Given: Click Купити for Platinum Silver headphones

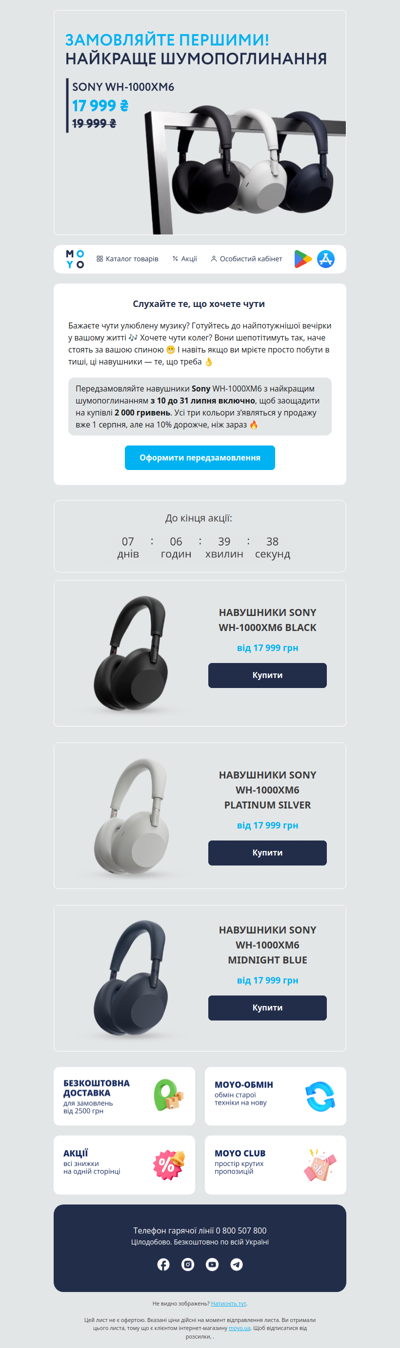Looking at the screenshot, I should (x=267, y=853).
